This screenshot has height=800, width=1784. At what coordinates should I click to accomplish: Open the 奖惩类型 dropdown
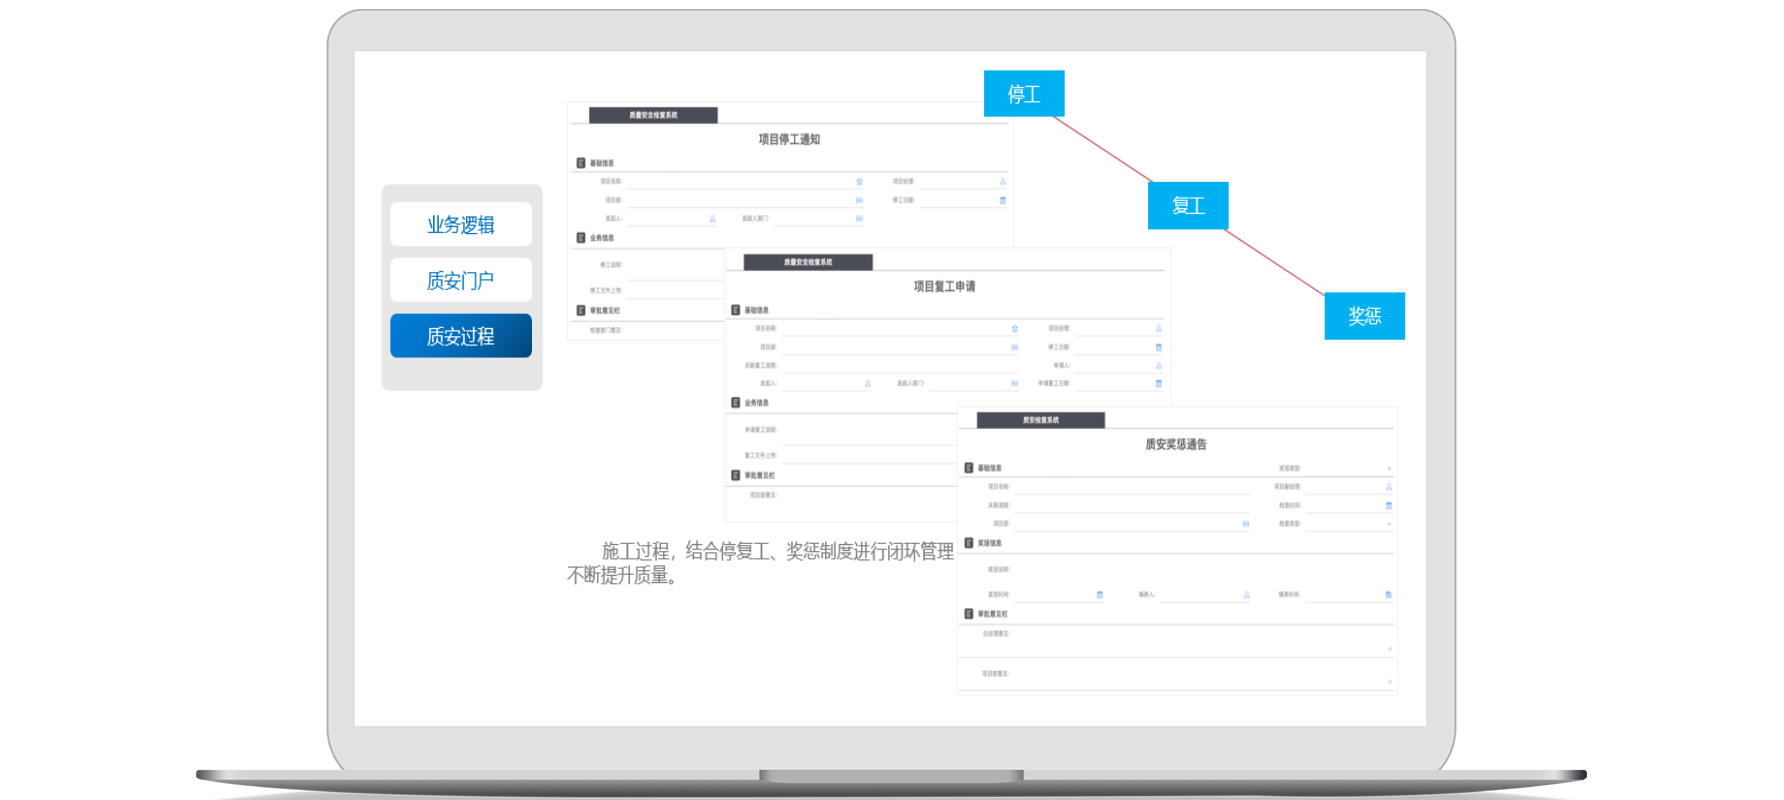(x=1388, y=469)
